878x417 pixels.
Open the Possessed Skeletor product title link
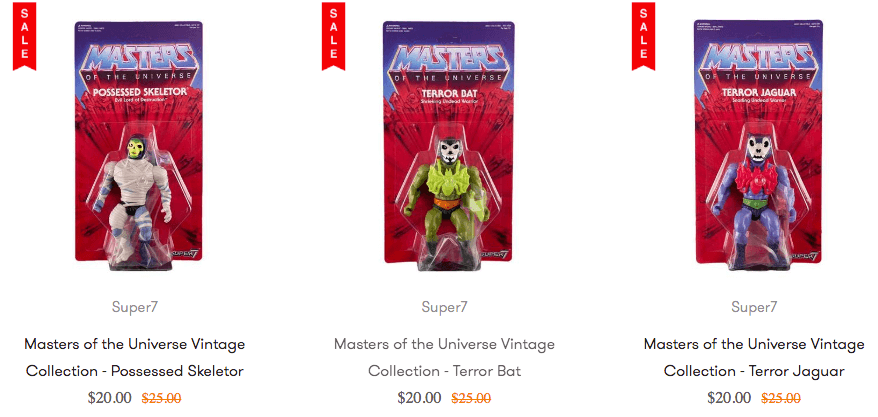[x=134, y=357]
